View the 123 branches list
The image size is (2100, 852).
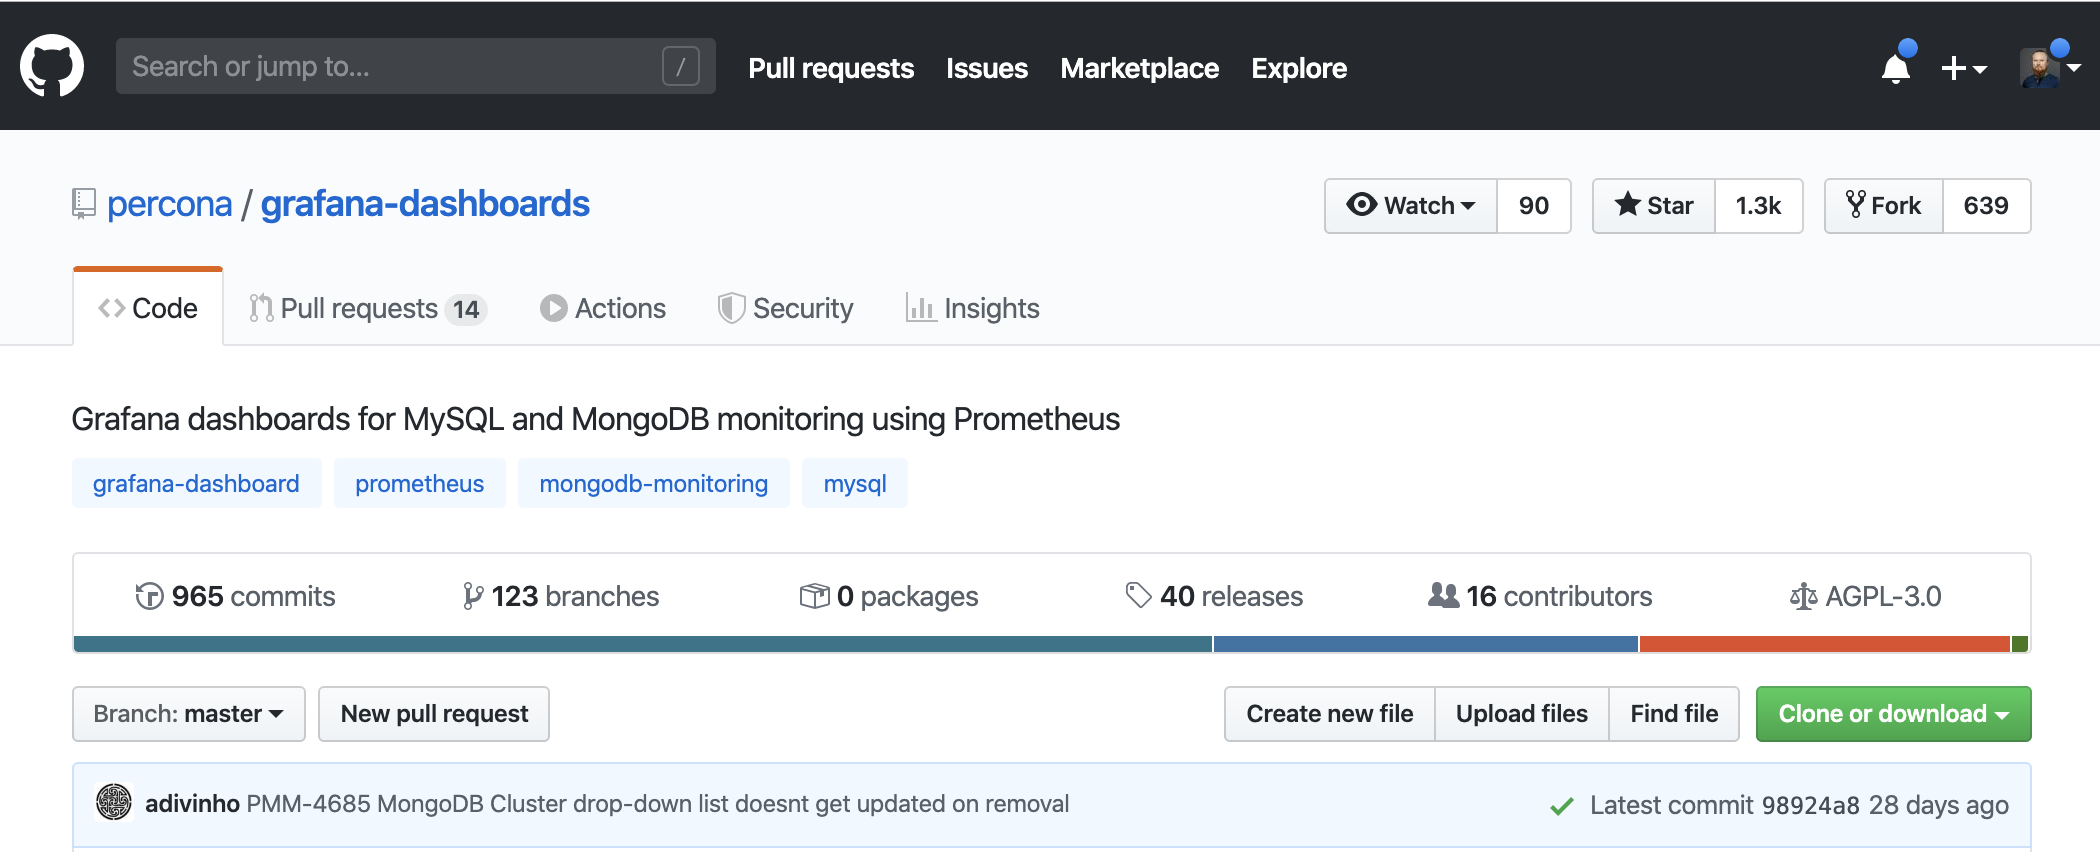tap(561, 596)
